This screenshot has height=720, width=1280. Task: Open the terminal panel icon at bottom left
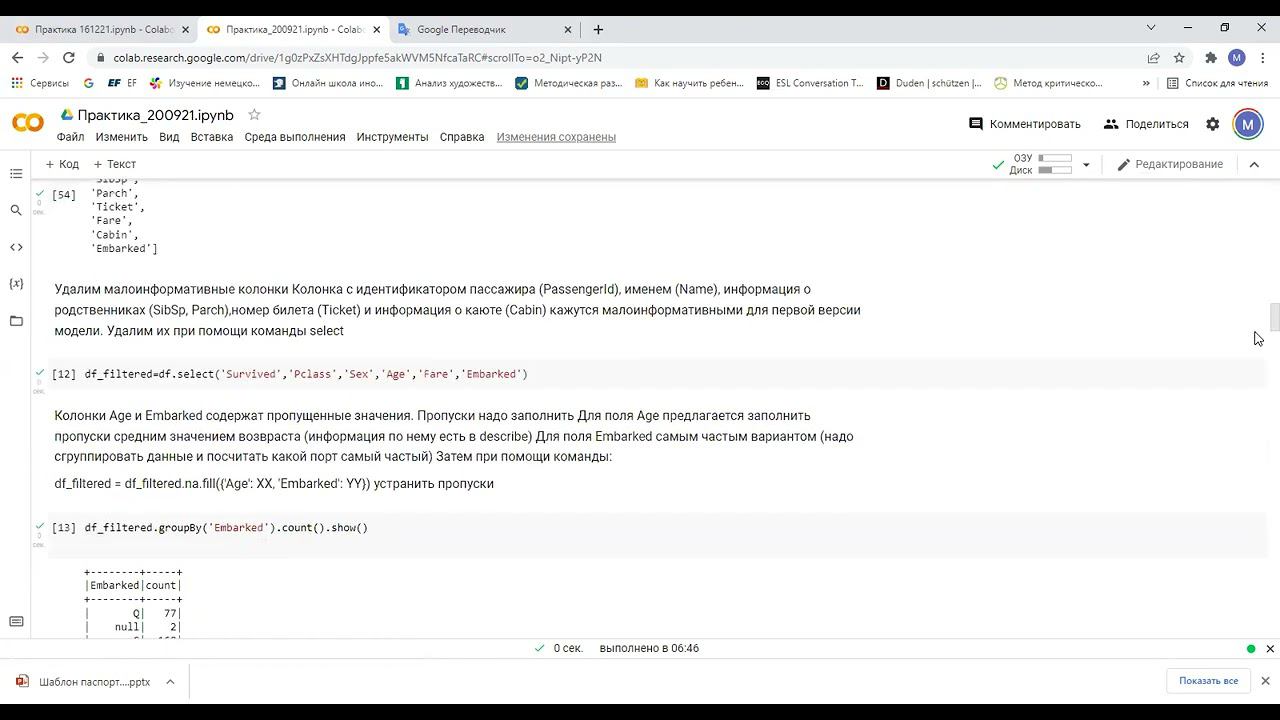[16, 621]
